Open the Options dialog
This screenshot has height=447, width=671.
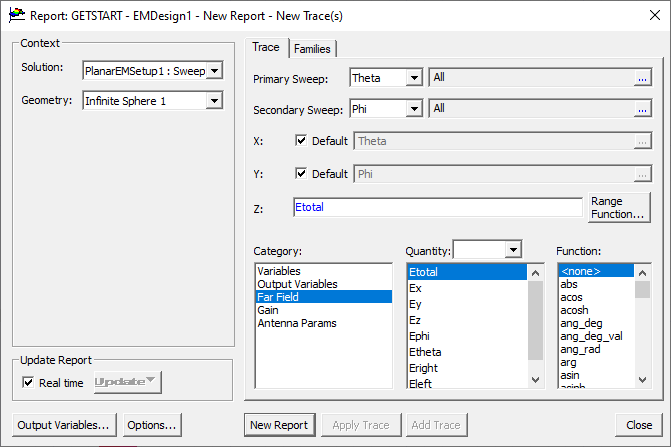[152, 425]
